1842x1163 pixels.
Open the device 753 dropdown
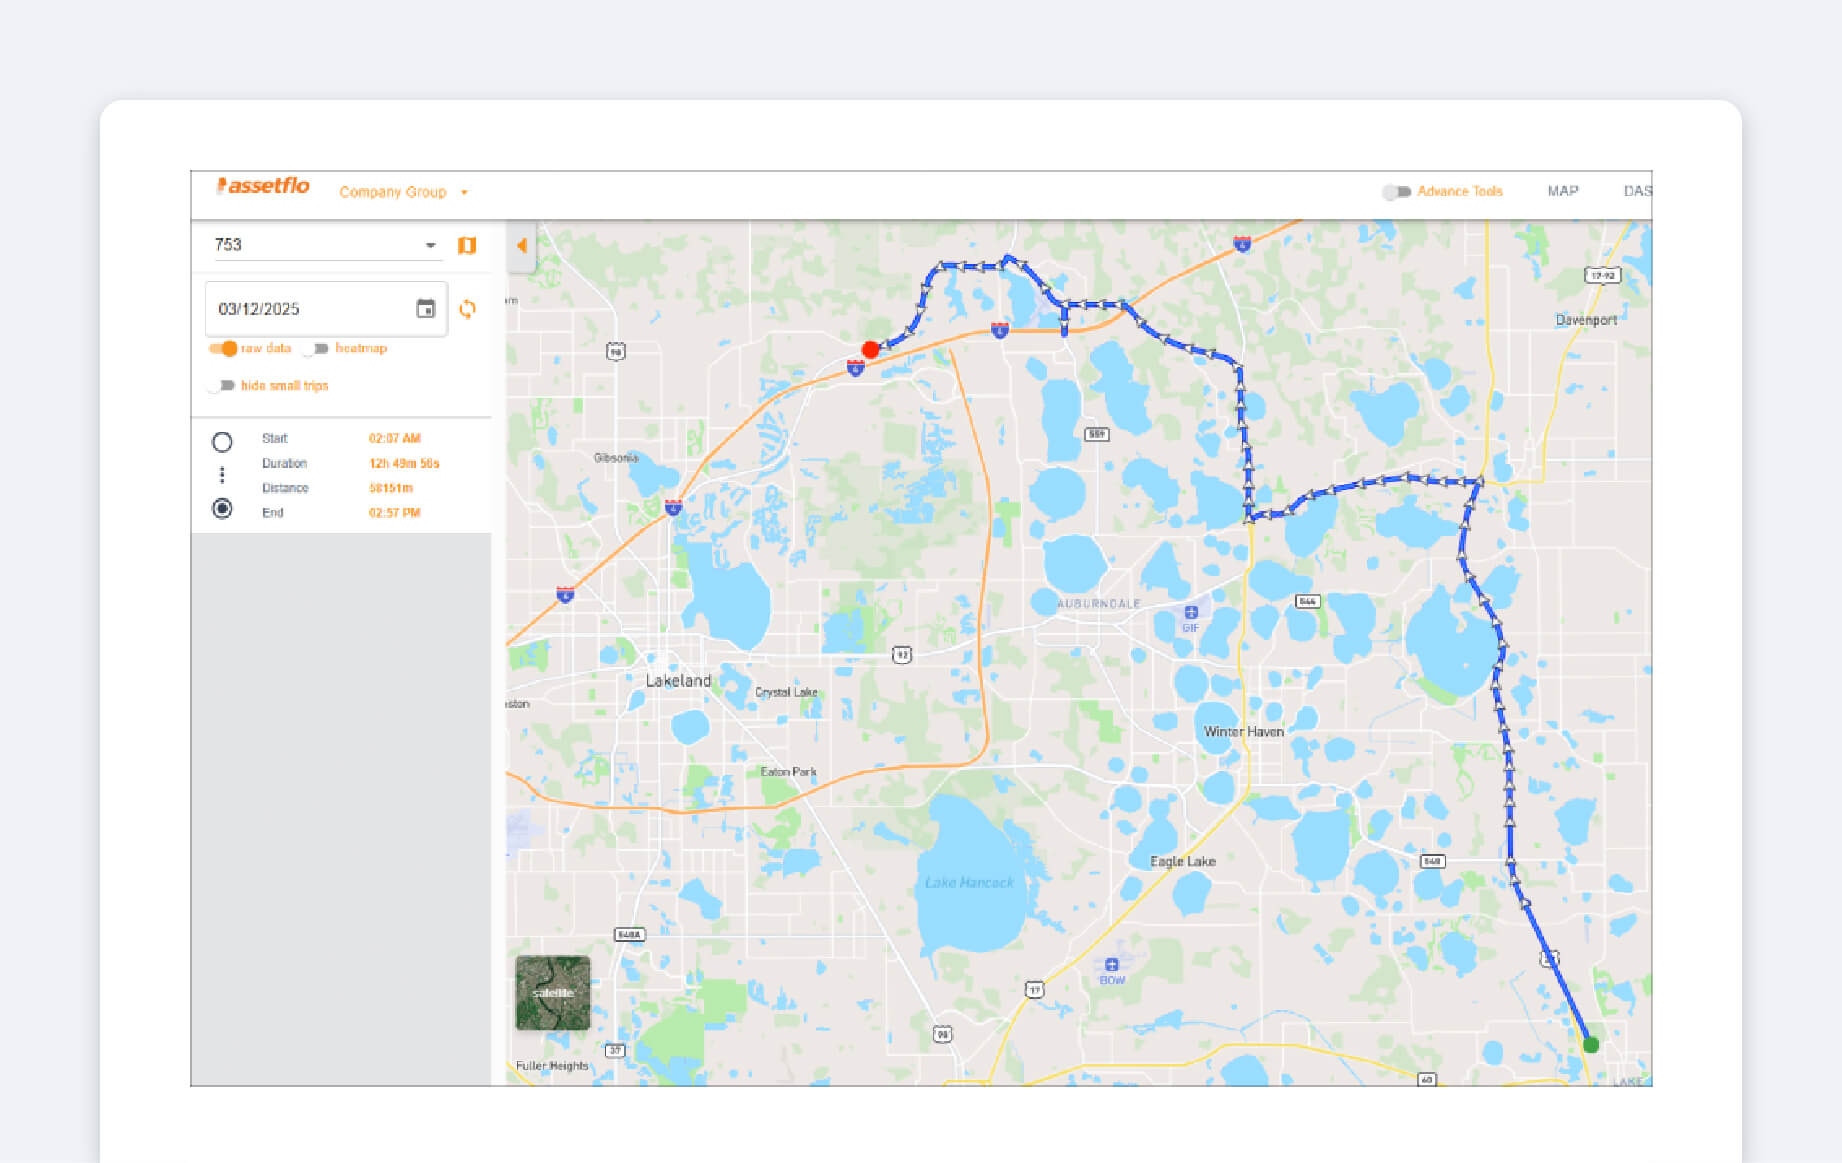click(x=430, y=244)
